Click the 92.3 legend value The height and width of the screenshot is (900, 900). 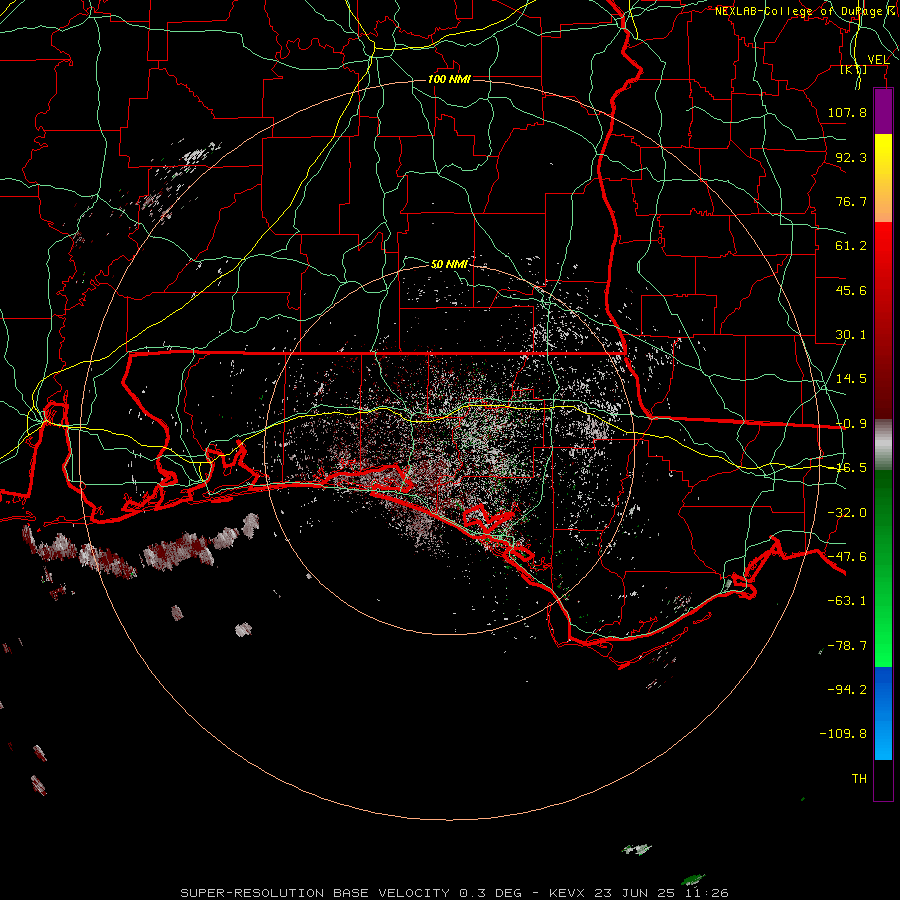click(851, 157)
